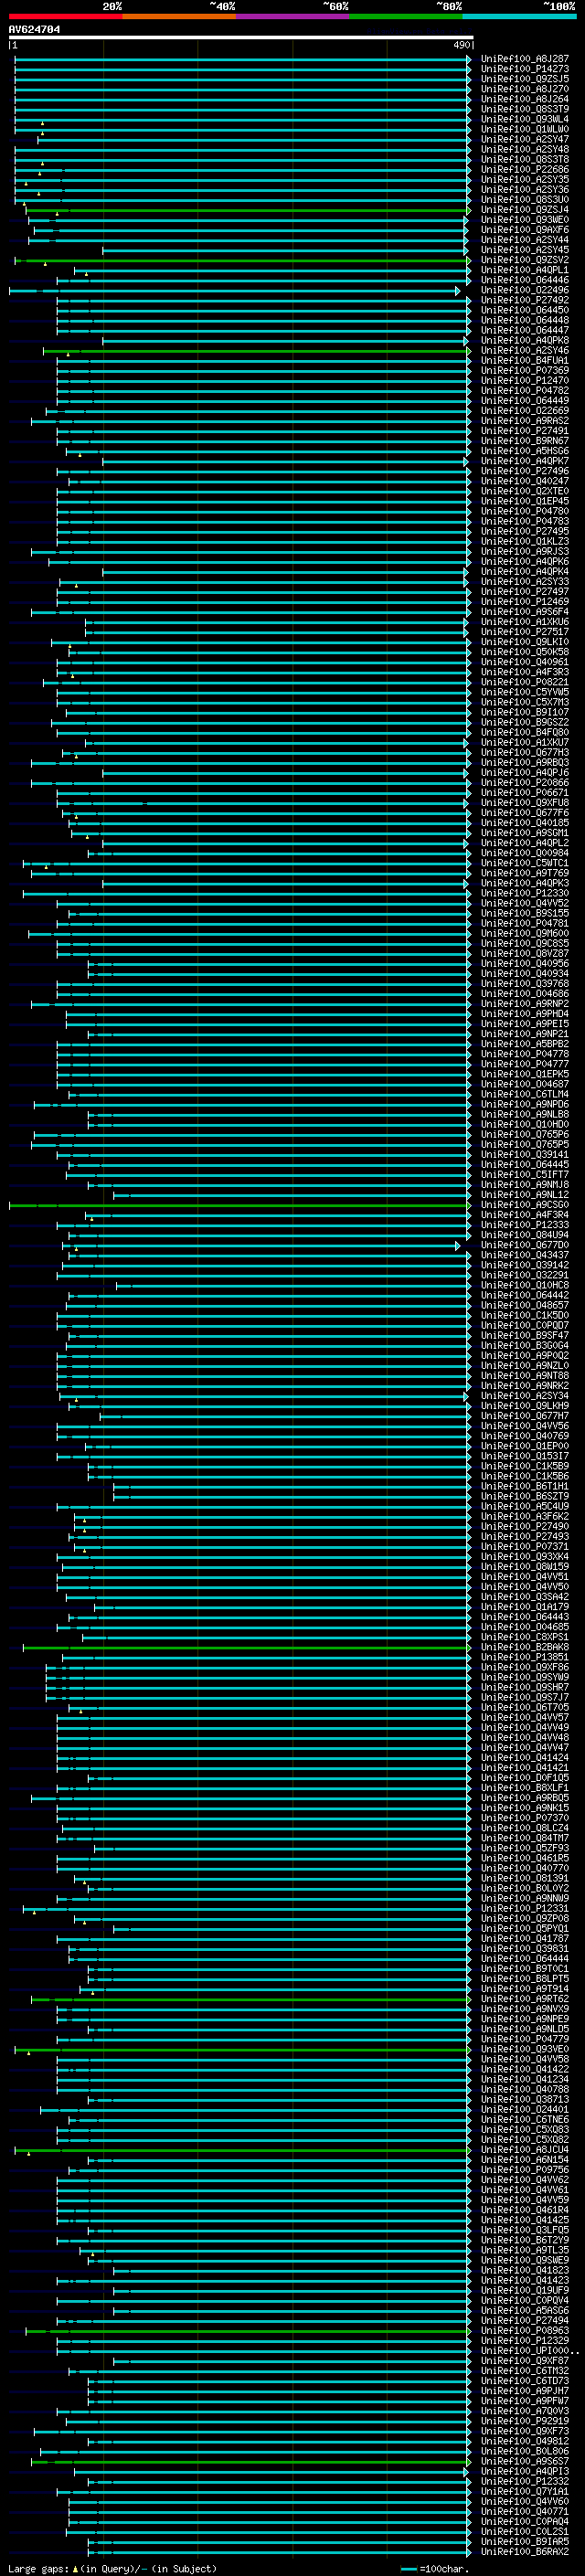Open hit UniRef100_Q9ZSJ5
Image resolution: width=585 pixels, height=2576 pixels.
click(525, 79)
